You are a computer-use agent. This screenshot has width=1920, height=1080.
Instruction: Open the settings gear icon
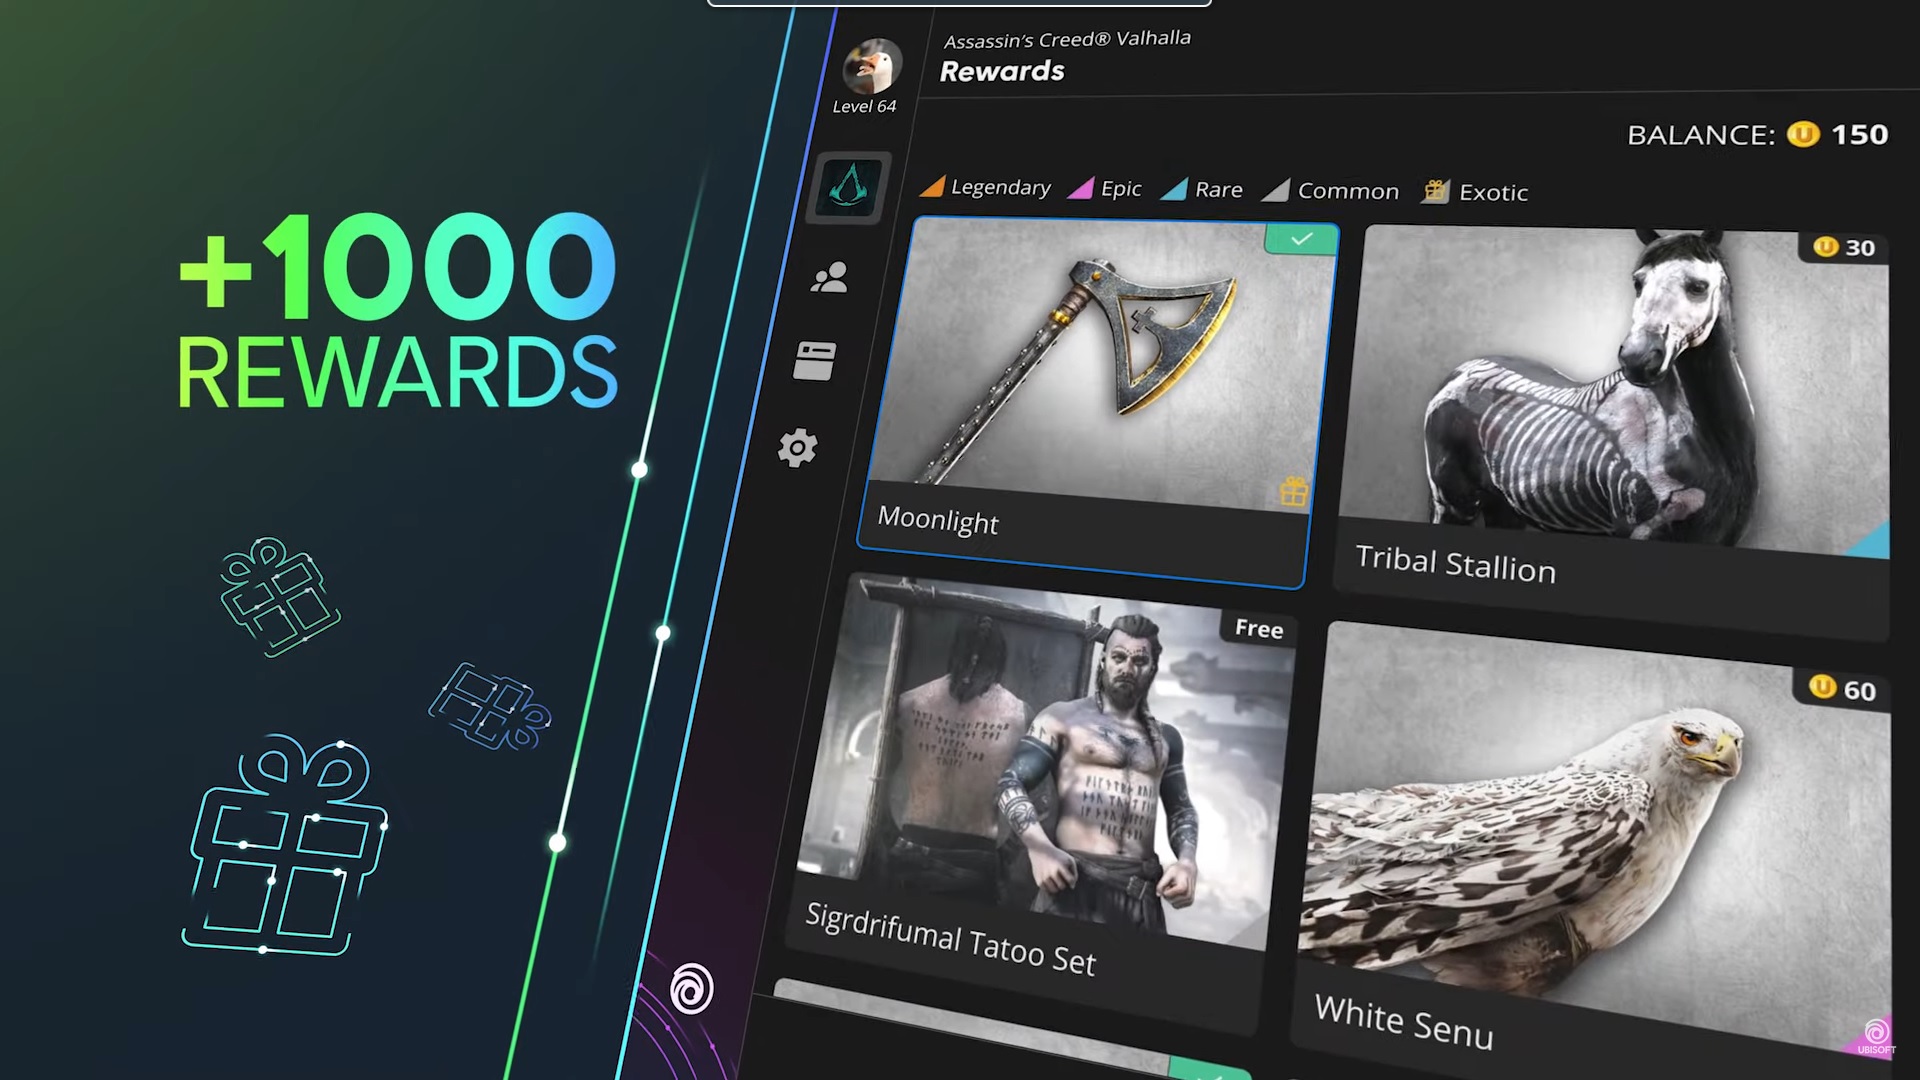[798, 446]
